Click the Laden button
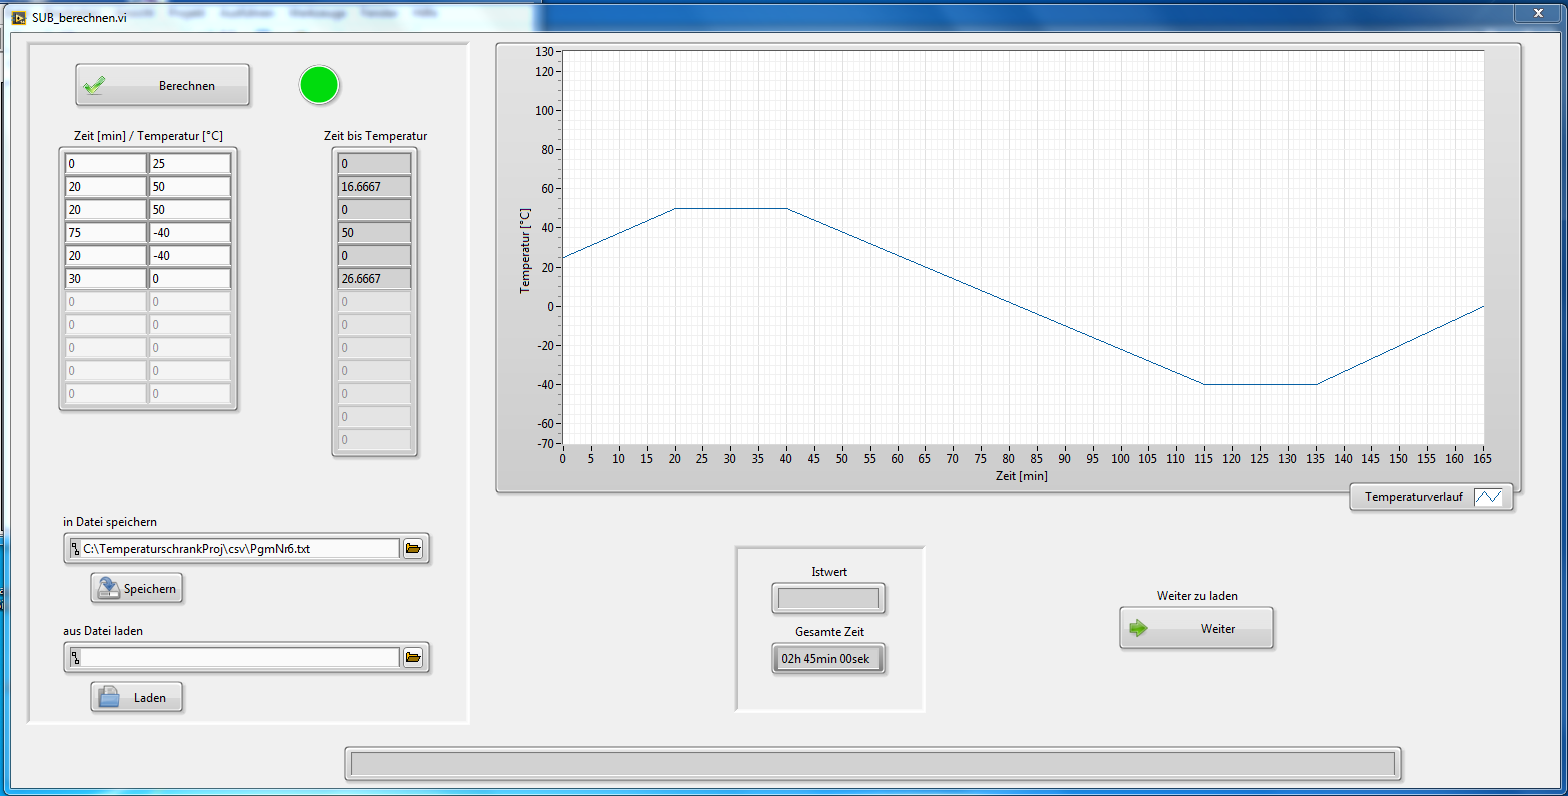The height and width of the screenshot is (796, 1568). click(x=137, y=697)
